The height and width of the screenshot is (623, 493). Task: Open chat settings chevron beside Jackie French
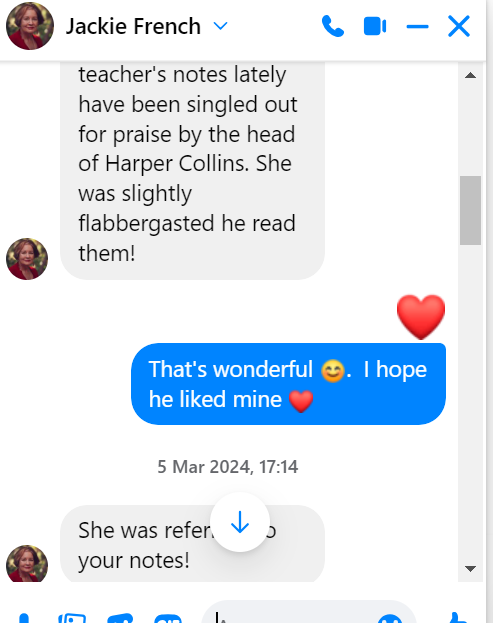pyautogui.click(x=220, y=26)
